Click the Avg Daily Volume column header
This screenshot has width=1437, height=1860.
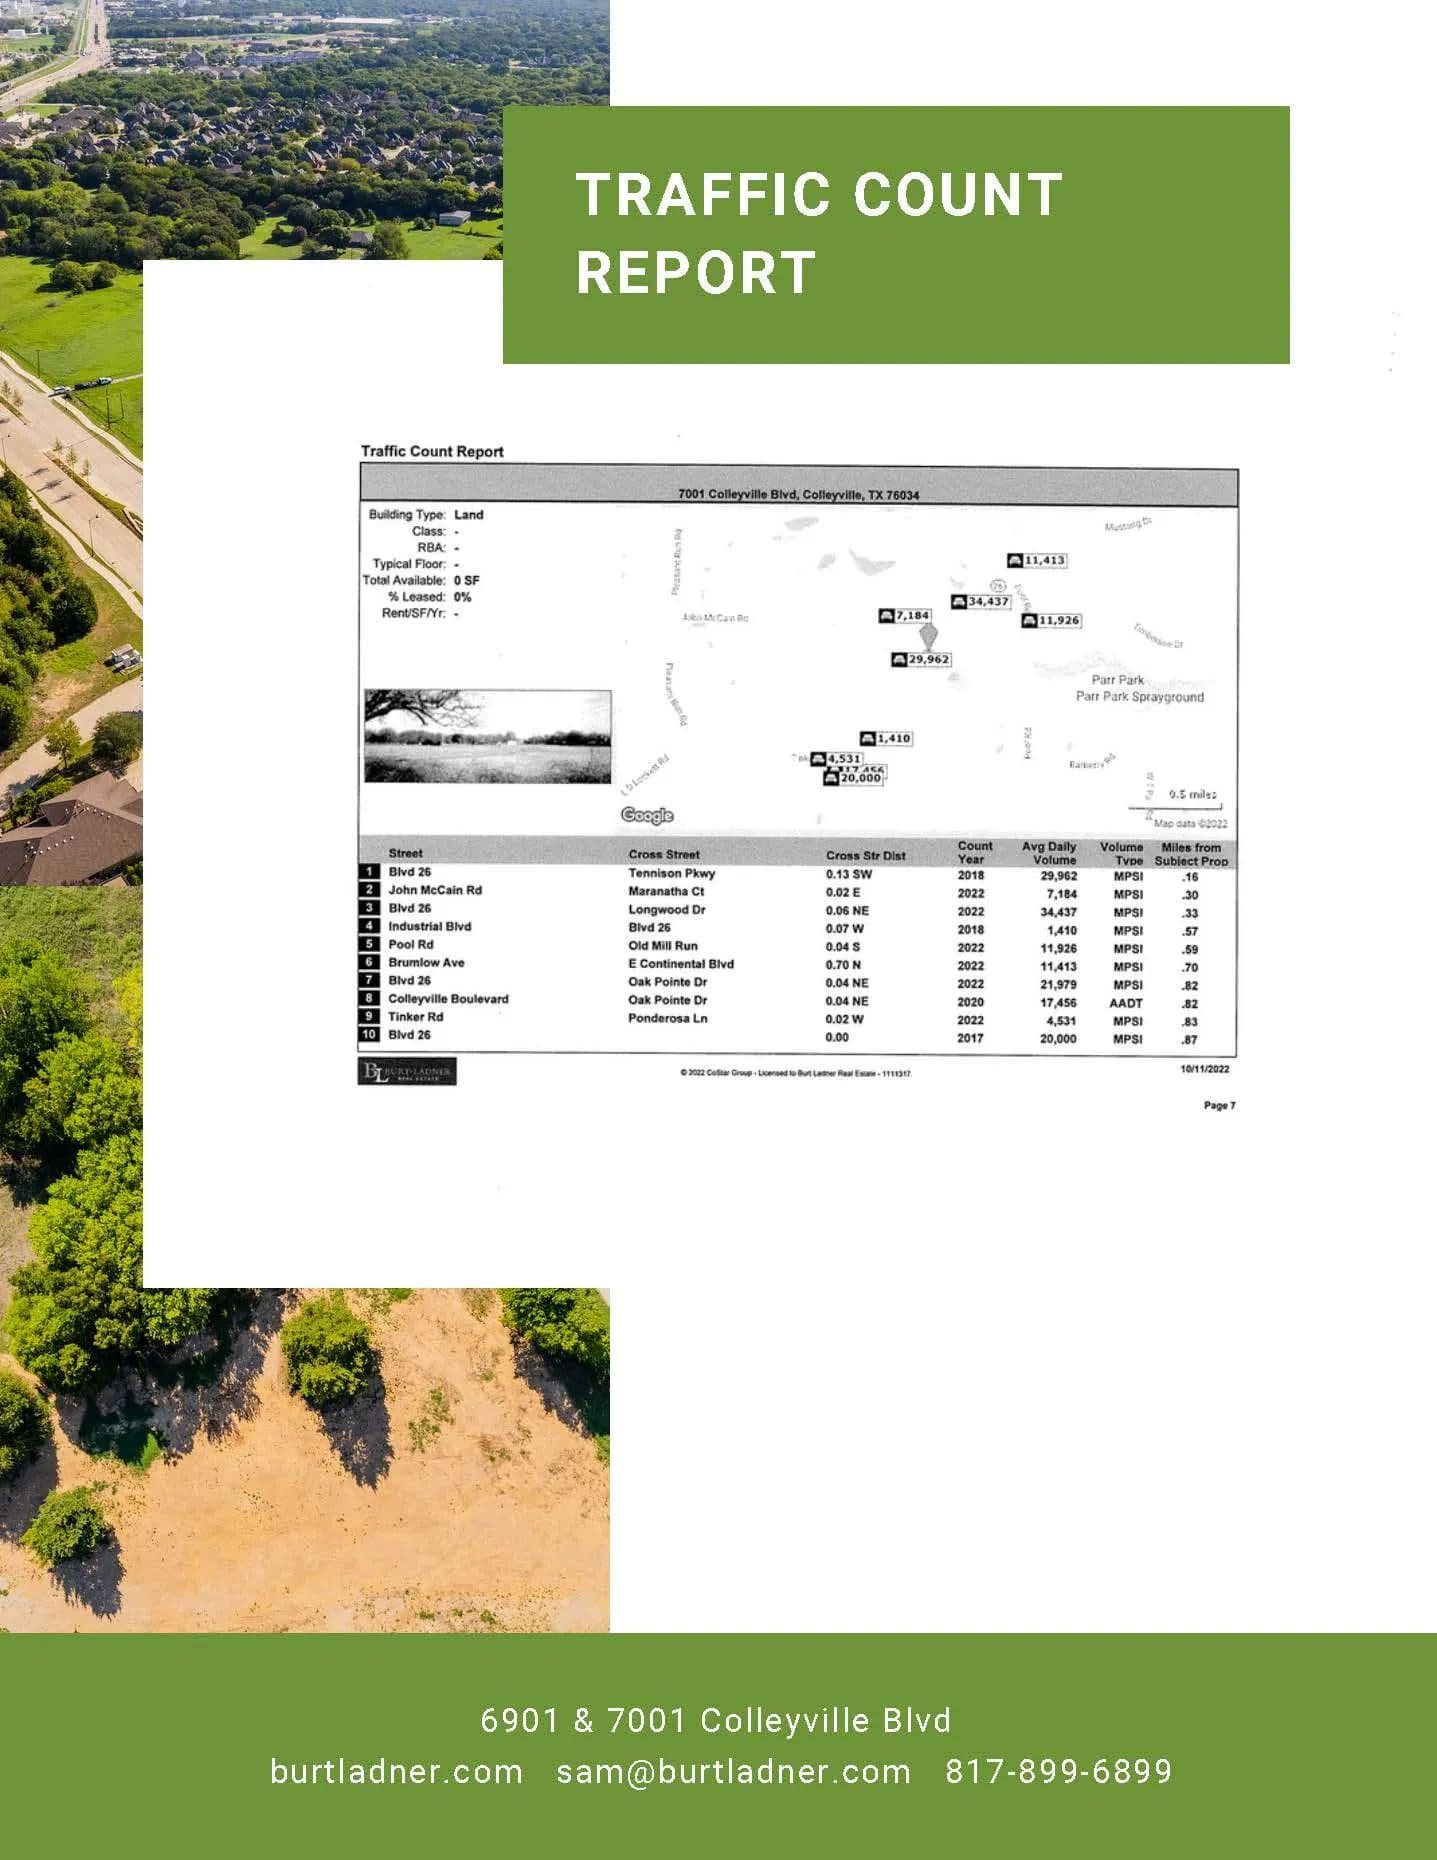(1048, 853)
